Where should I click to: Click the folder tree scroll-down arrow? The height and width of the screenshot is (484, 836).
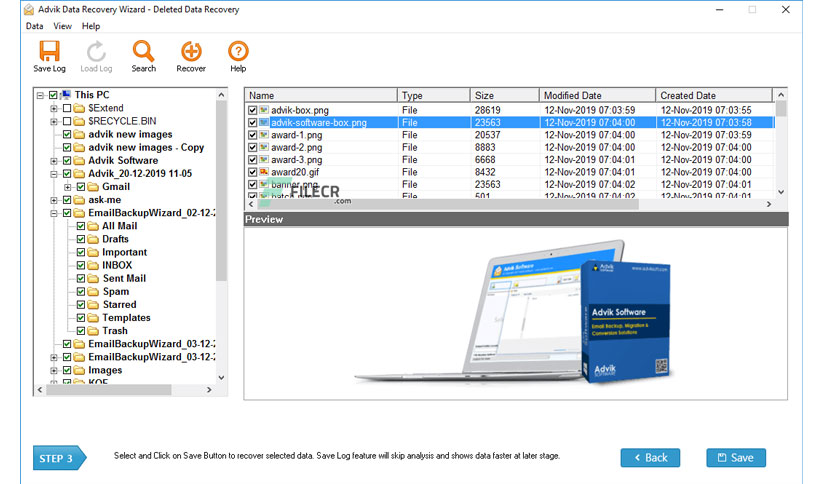point(221,377)
